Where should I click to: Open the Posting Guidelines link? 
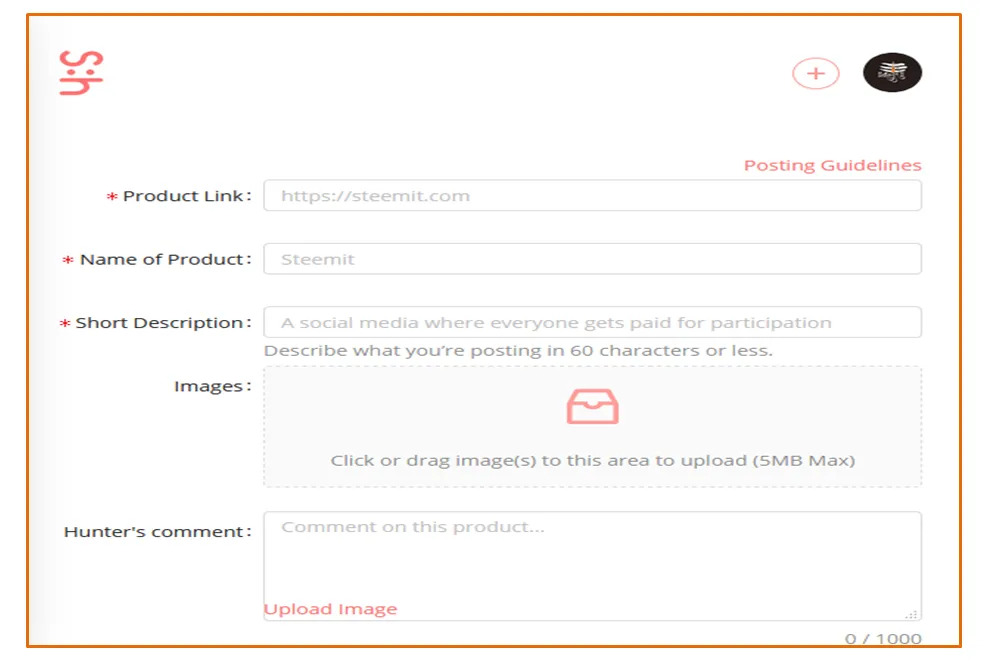832,166
